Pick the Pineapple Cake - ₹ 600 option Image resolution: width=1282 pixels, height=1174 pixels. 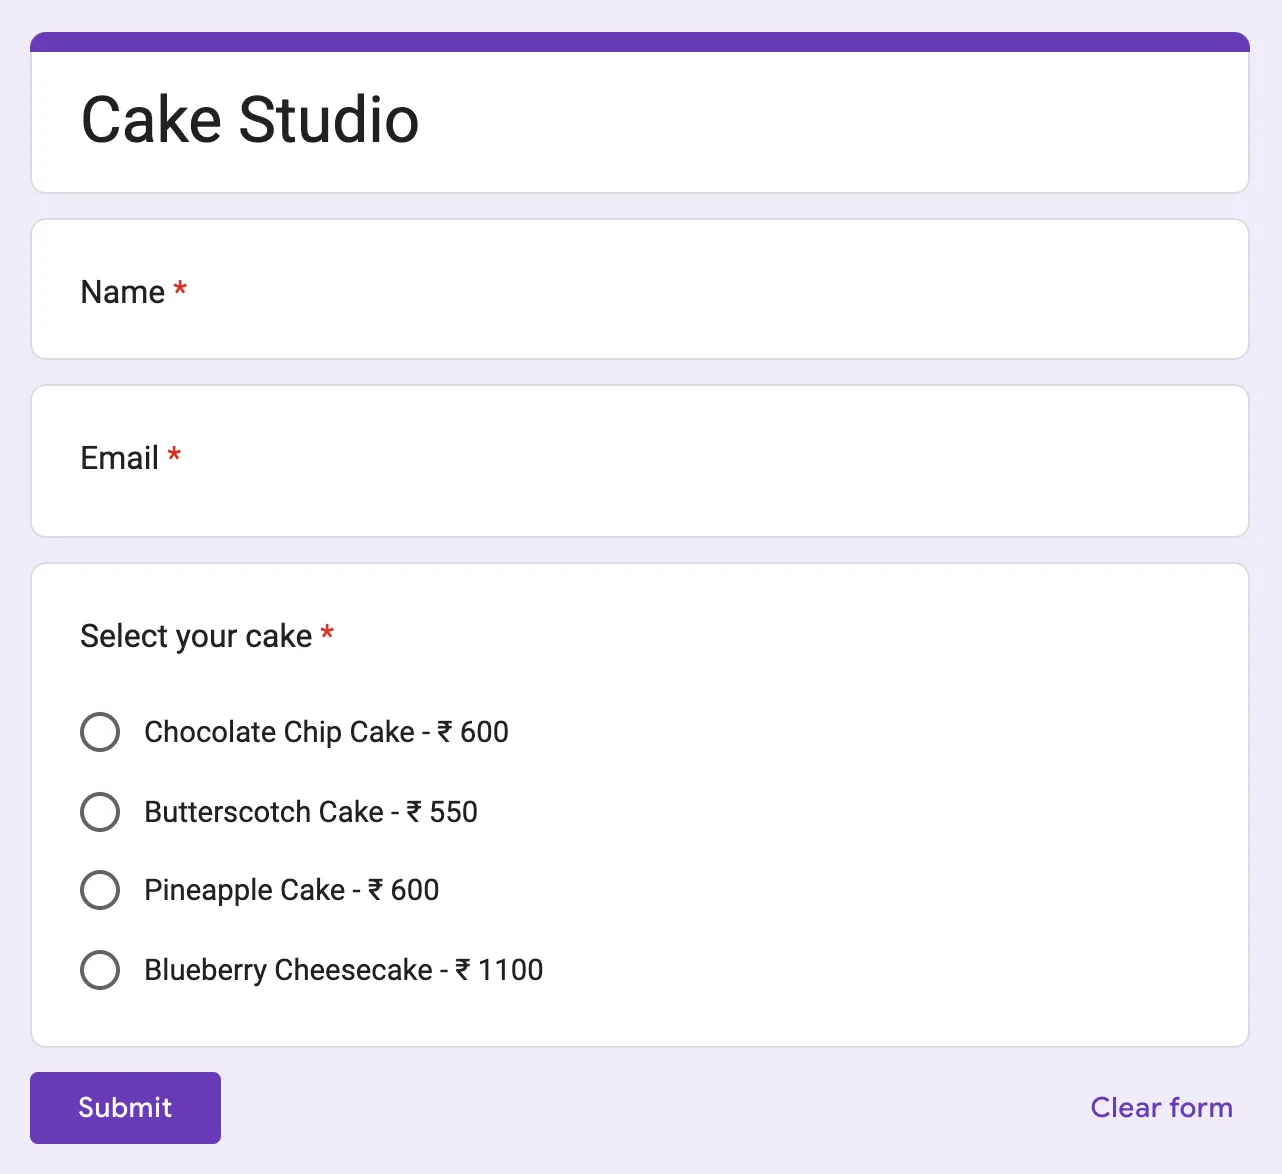[99, 889]
